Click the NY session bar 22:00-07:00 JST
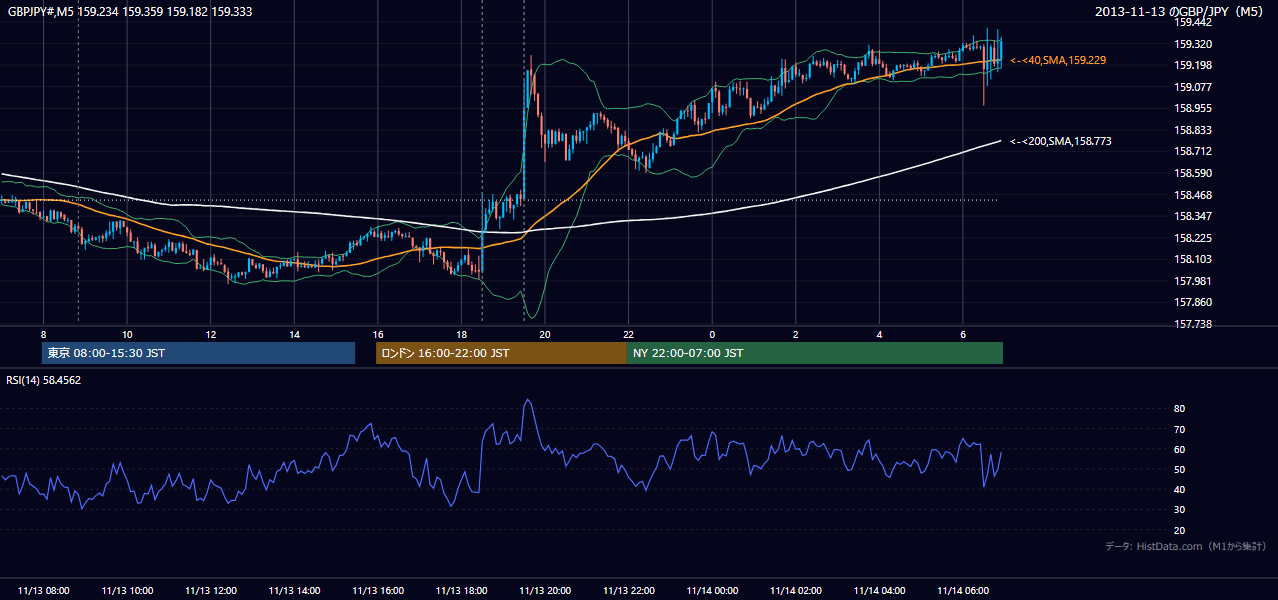 click(815, 353)
